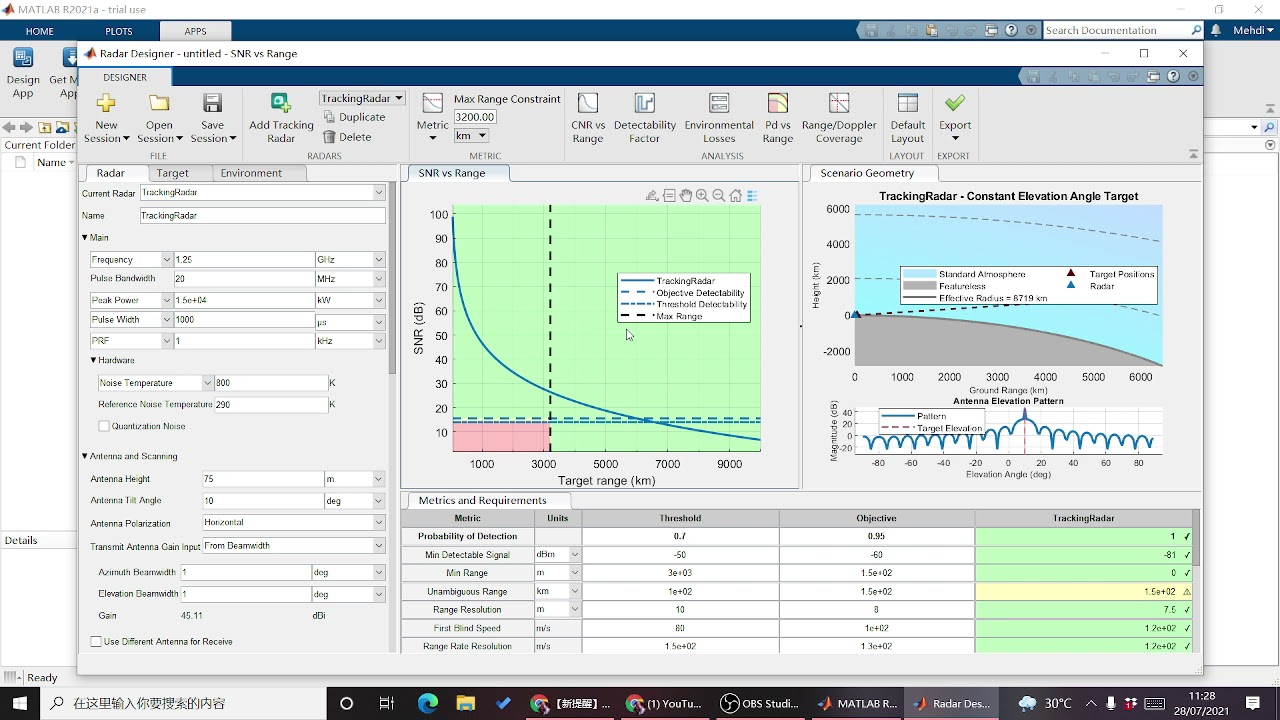
Task: Activate the pan hand tool on plot
Action: click(686, 196)
